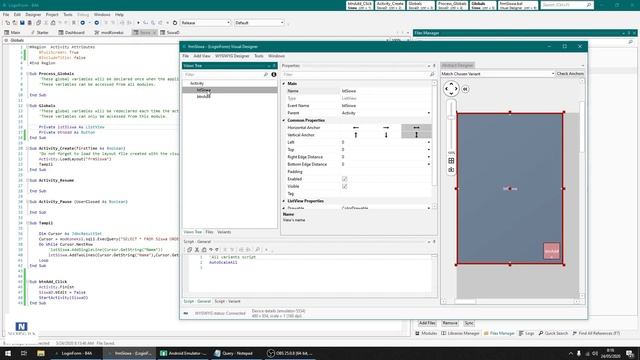Click the navigate-forward blue circle icon

click(96, 23)
